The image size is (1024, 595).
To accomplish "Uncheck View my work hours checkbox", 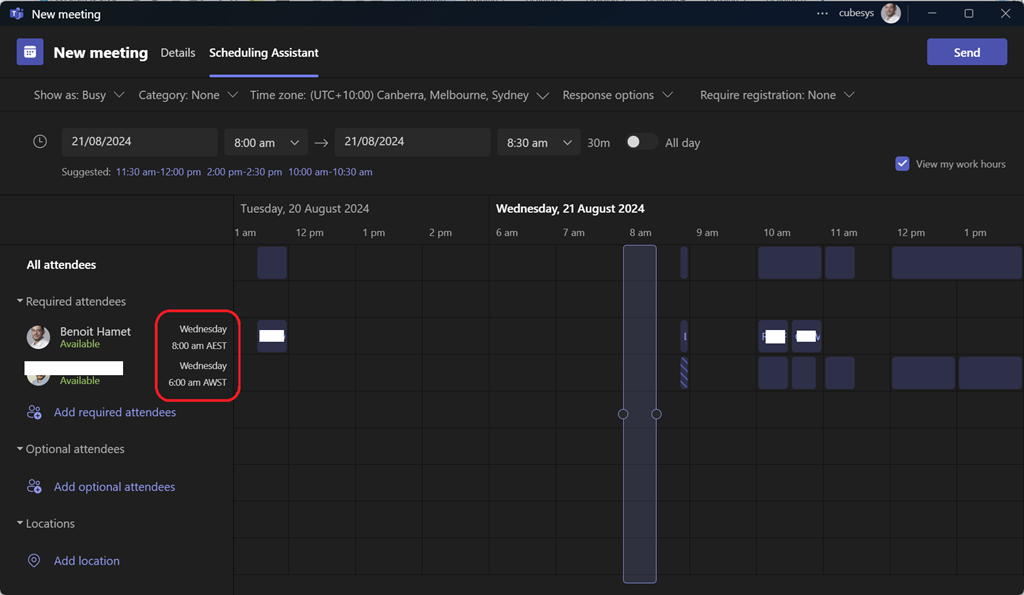I will coord(902,164).
